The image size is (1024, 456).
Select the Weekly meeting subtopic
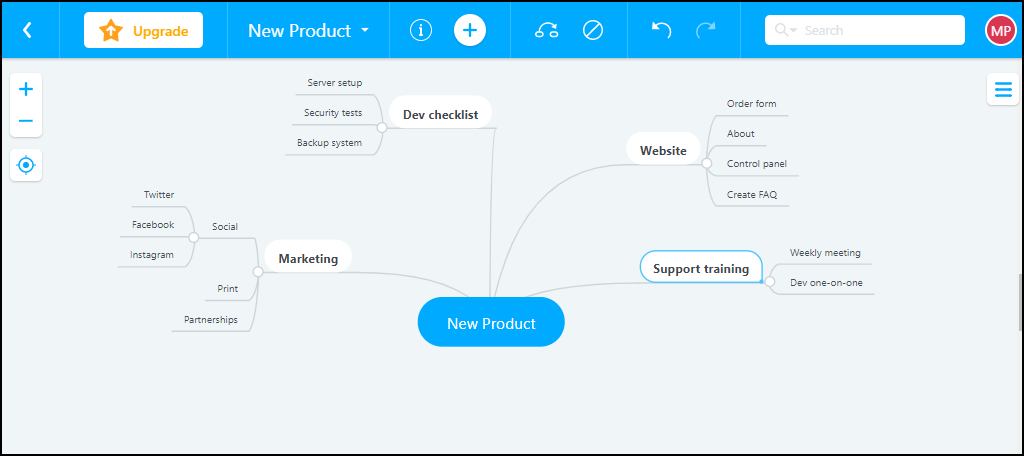point(825,253)
